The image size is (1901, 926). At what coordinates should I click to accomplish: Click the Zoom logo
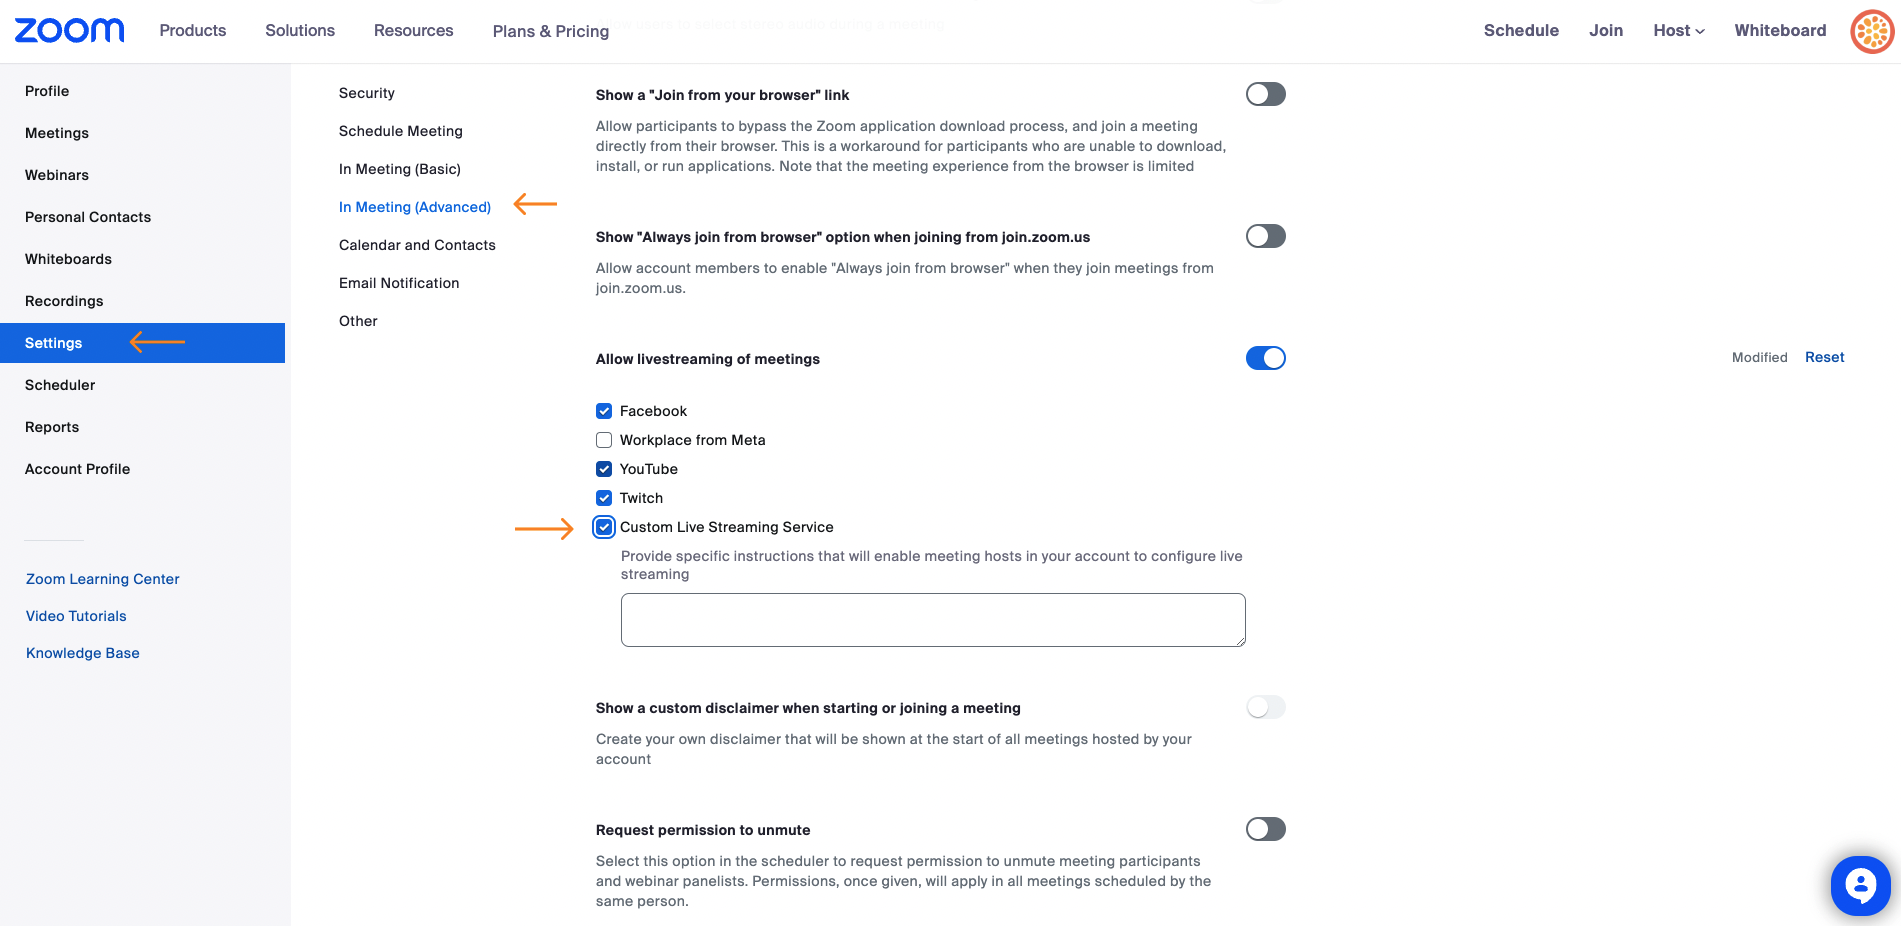[69, 30]
